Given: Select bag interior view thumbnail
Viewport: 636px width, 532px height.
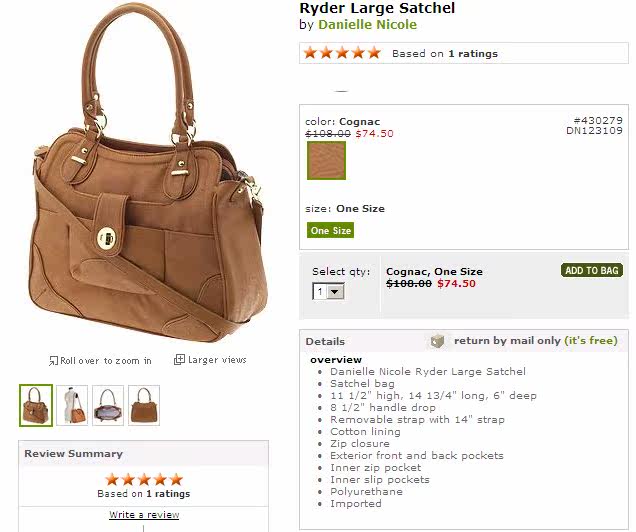Looking at the screenshot, I should coord(108,405).
